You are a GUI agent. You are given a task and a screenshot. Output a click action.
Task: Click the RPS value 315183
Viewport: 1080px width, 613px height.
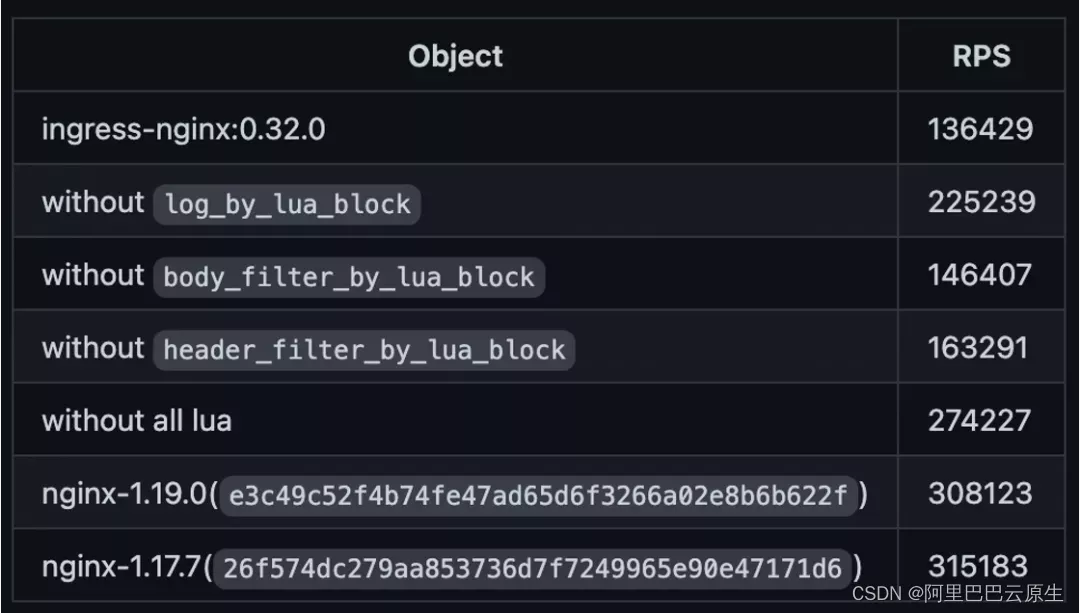point(978,566)
